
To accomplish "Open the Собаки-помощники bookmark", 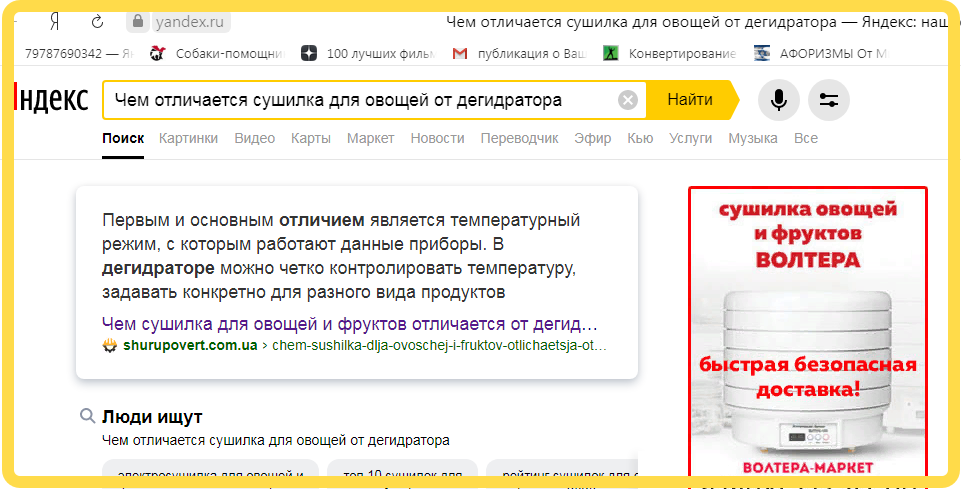I will tap(218, 53).
